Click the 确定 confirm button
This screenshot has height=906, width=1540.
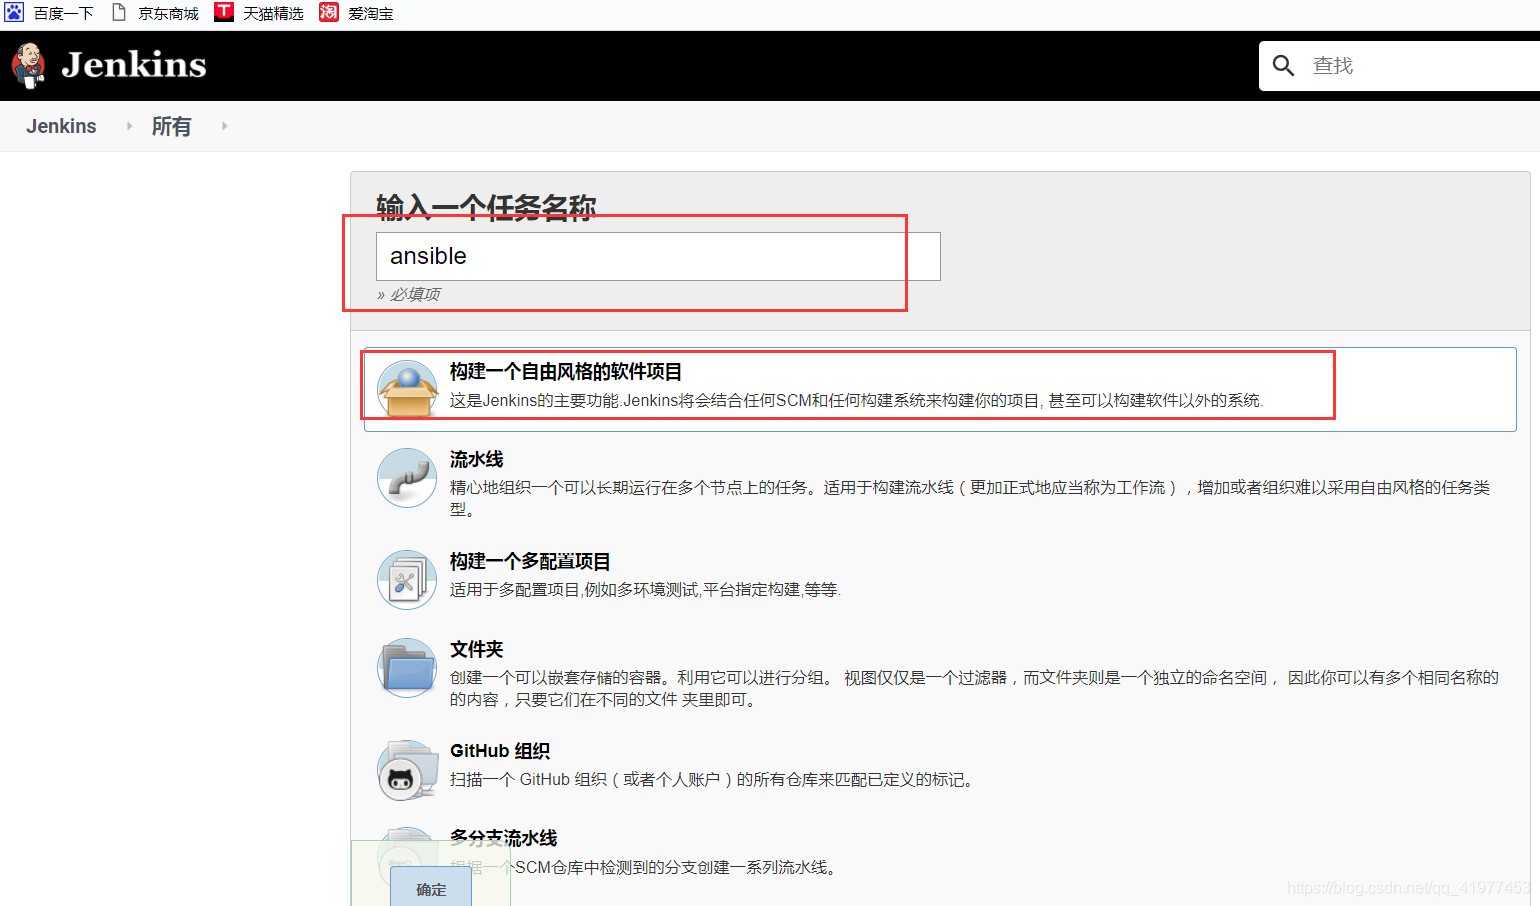(431, 888)
